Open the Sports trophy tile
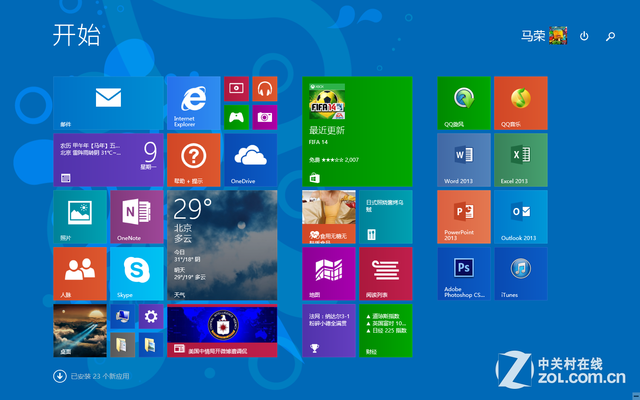The width and height of the screenshot is (640, 400). (329, 331)
